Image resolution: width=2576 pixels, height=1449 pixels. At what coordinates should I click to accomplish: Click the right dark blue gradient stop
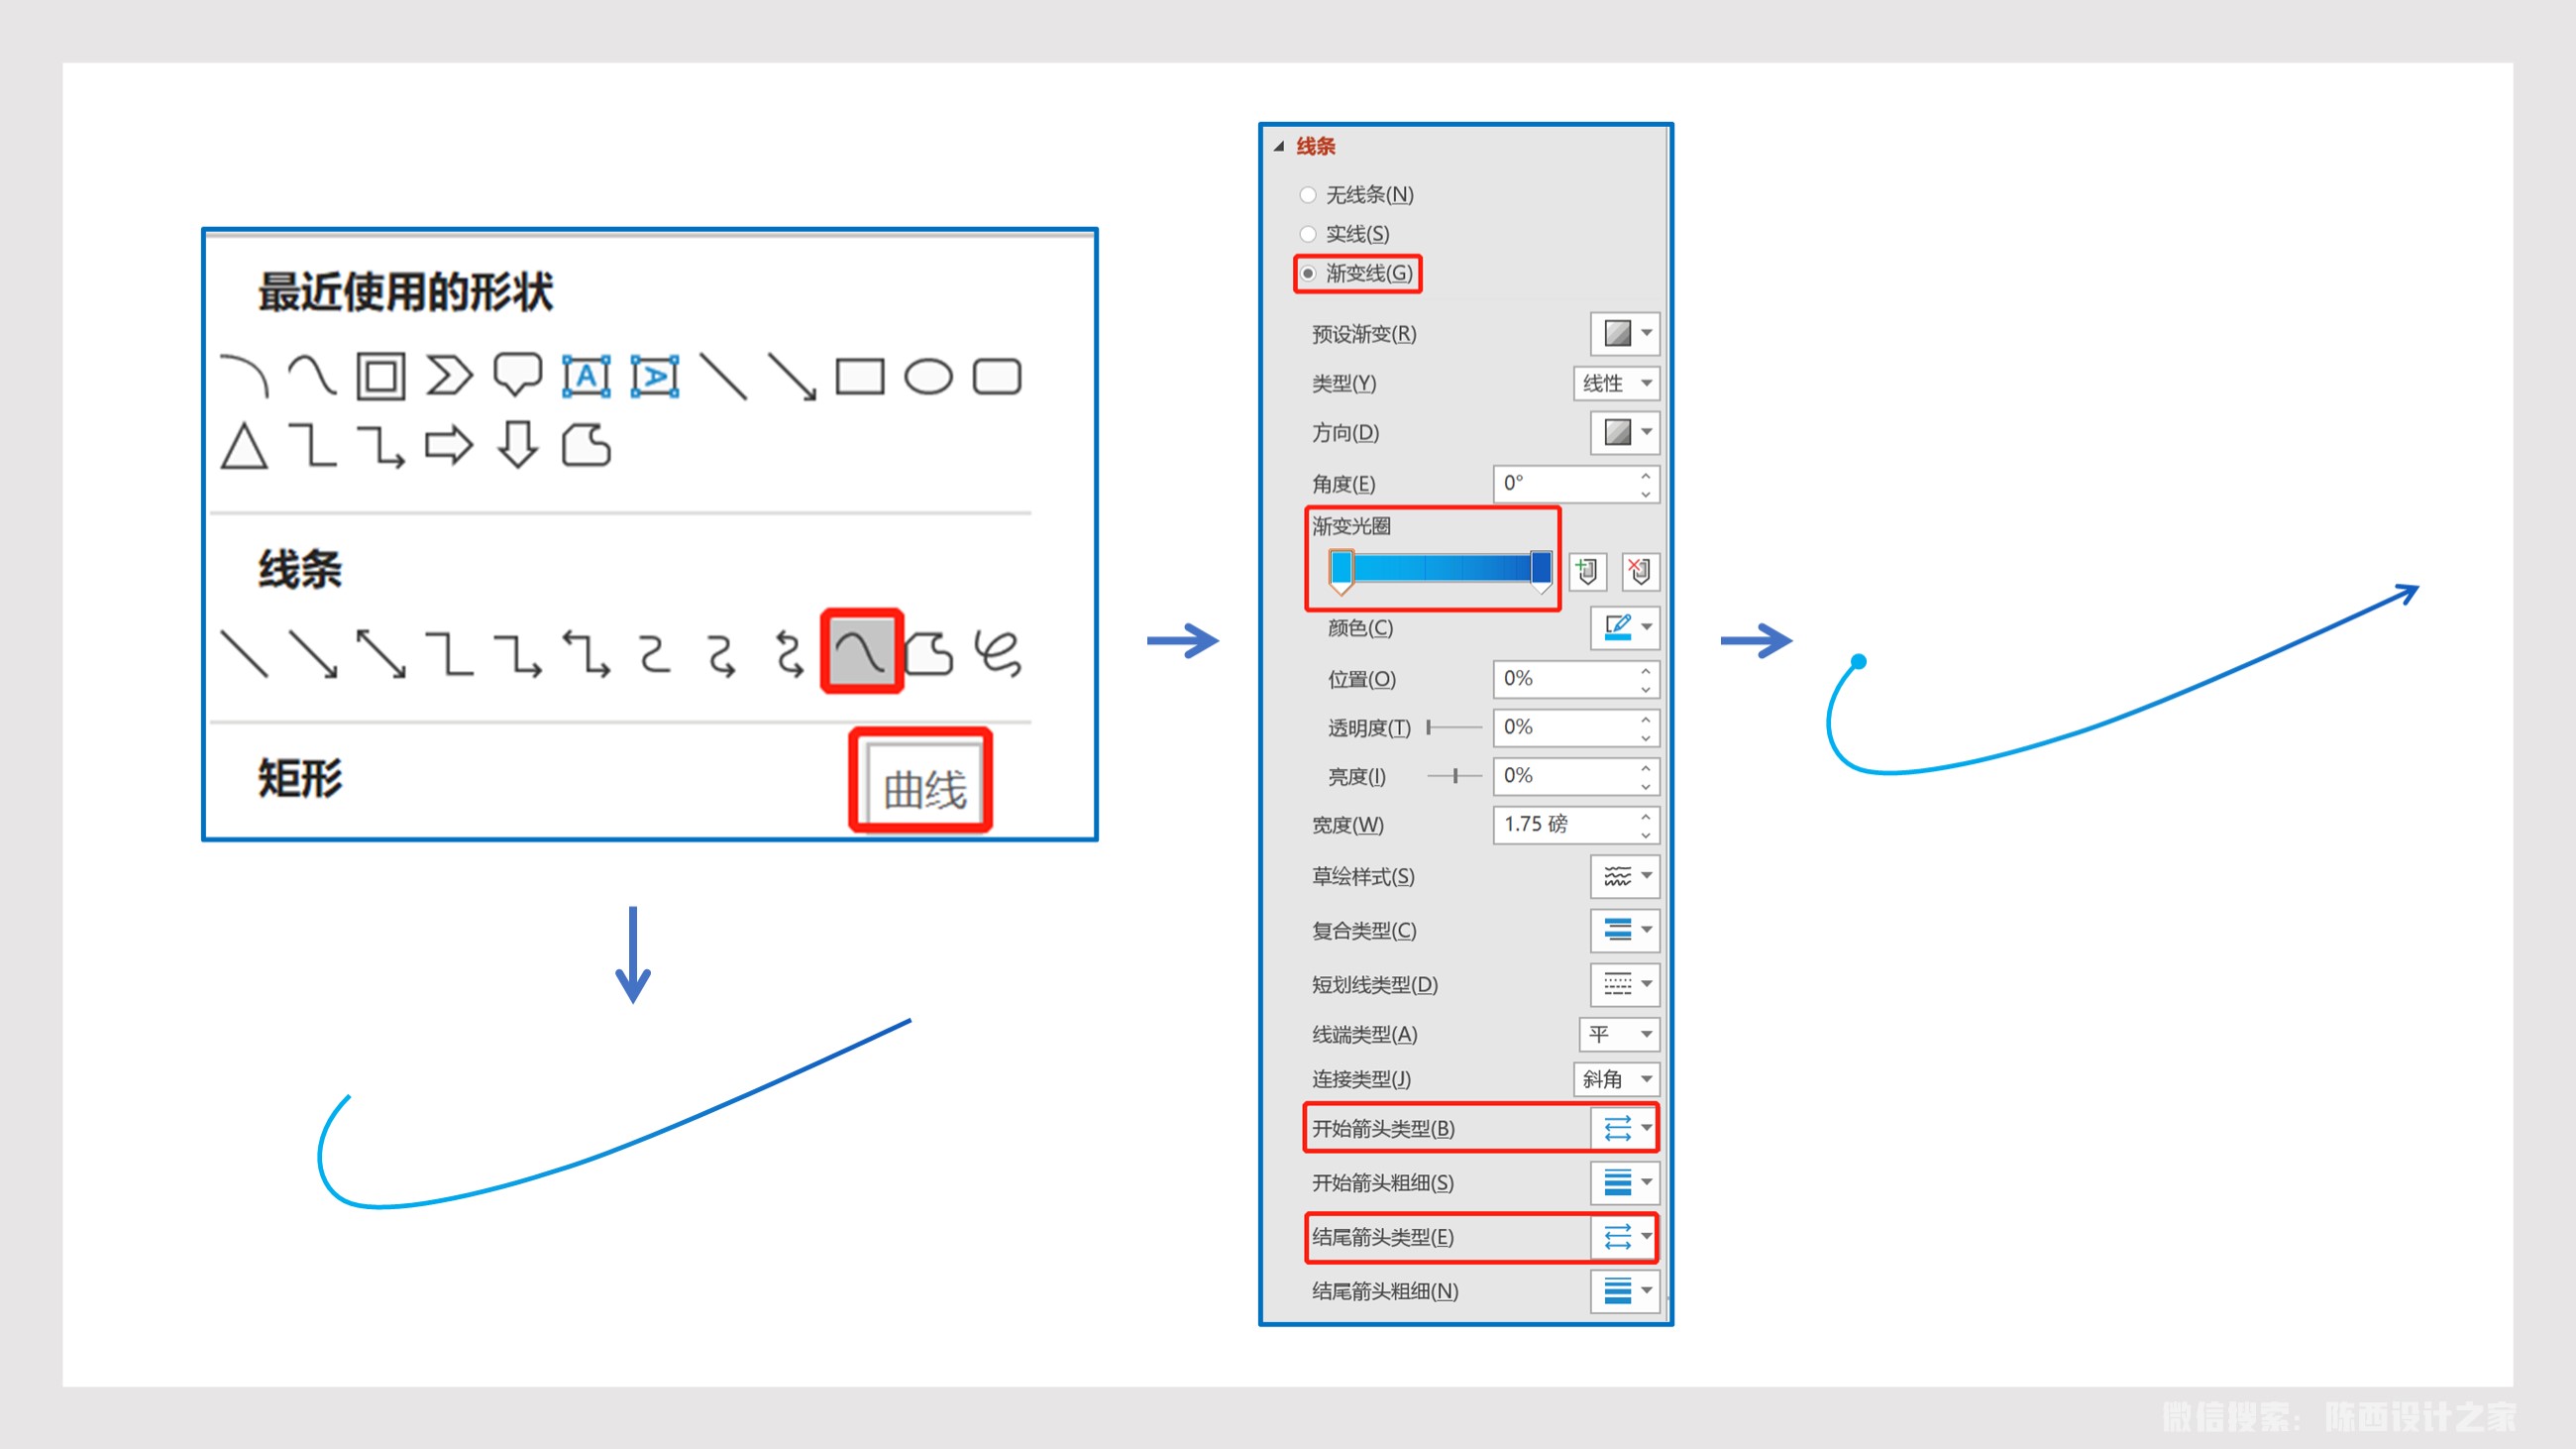[1541, 567]
